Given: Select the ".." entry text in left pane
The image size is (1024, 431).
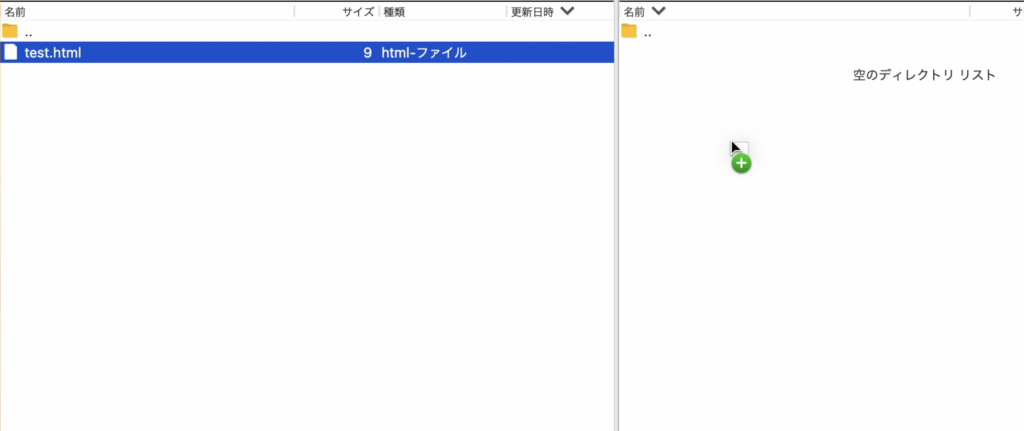Looking at the screenshot, I should pyautogui.click(x=29, y=32).
